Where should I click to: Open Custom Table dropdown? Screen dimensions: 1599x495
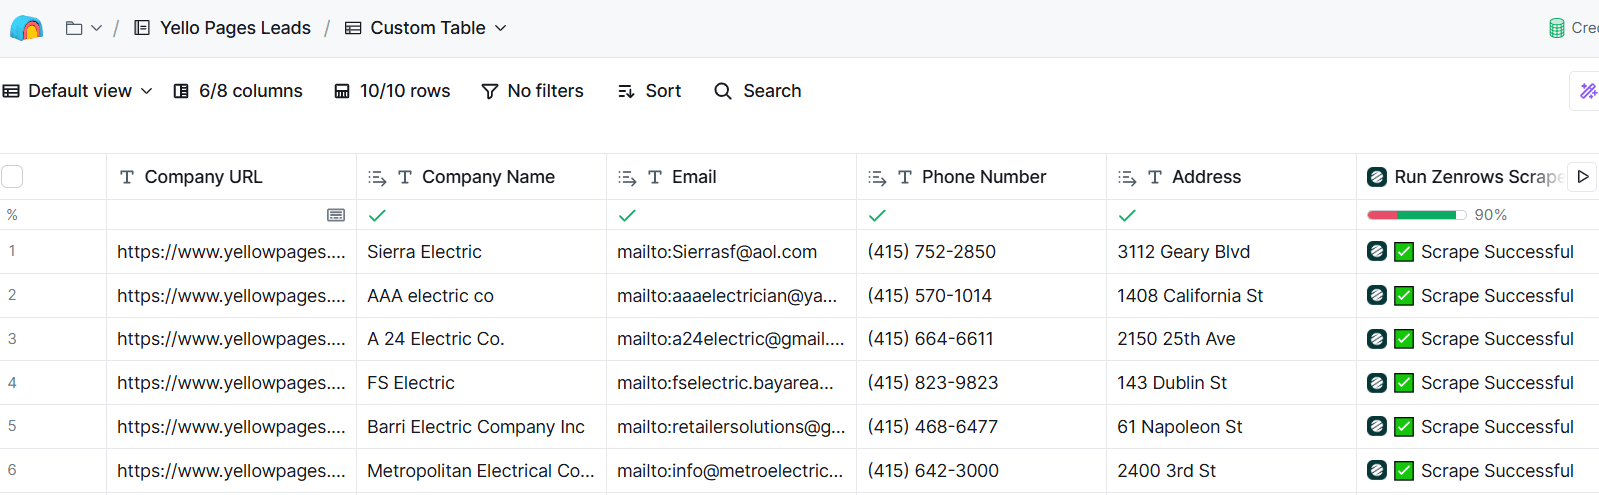[426, 28]
